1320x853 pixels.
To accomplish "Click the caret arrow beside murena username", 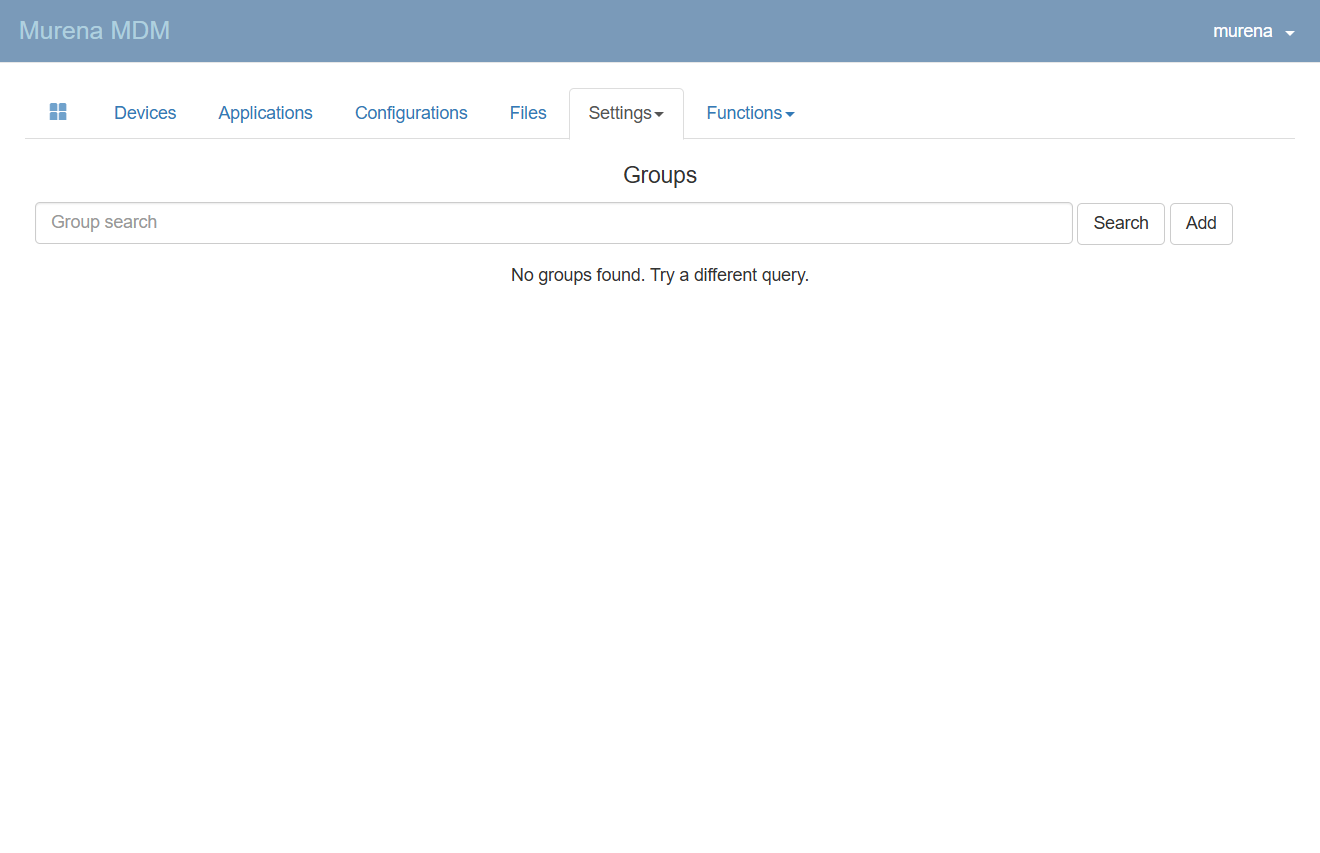I will [1290, 33].
